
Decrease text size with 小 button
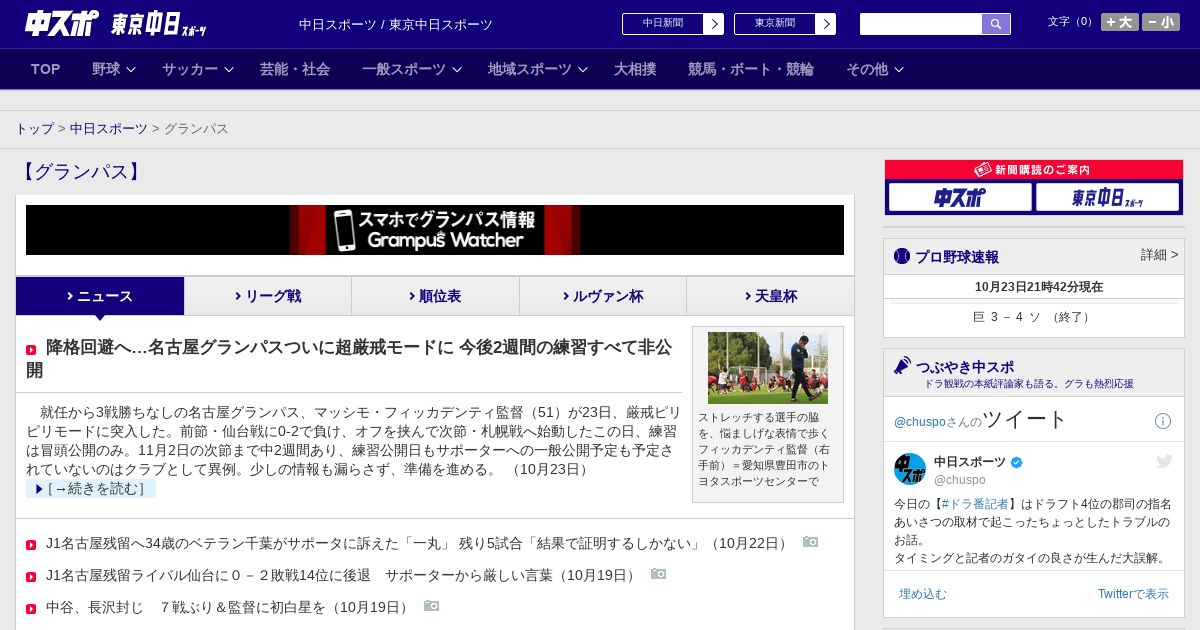[1161, 22]
